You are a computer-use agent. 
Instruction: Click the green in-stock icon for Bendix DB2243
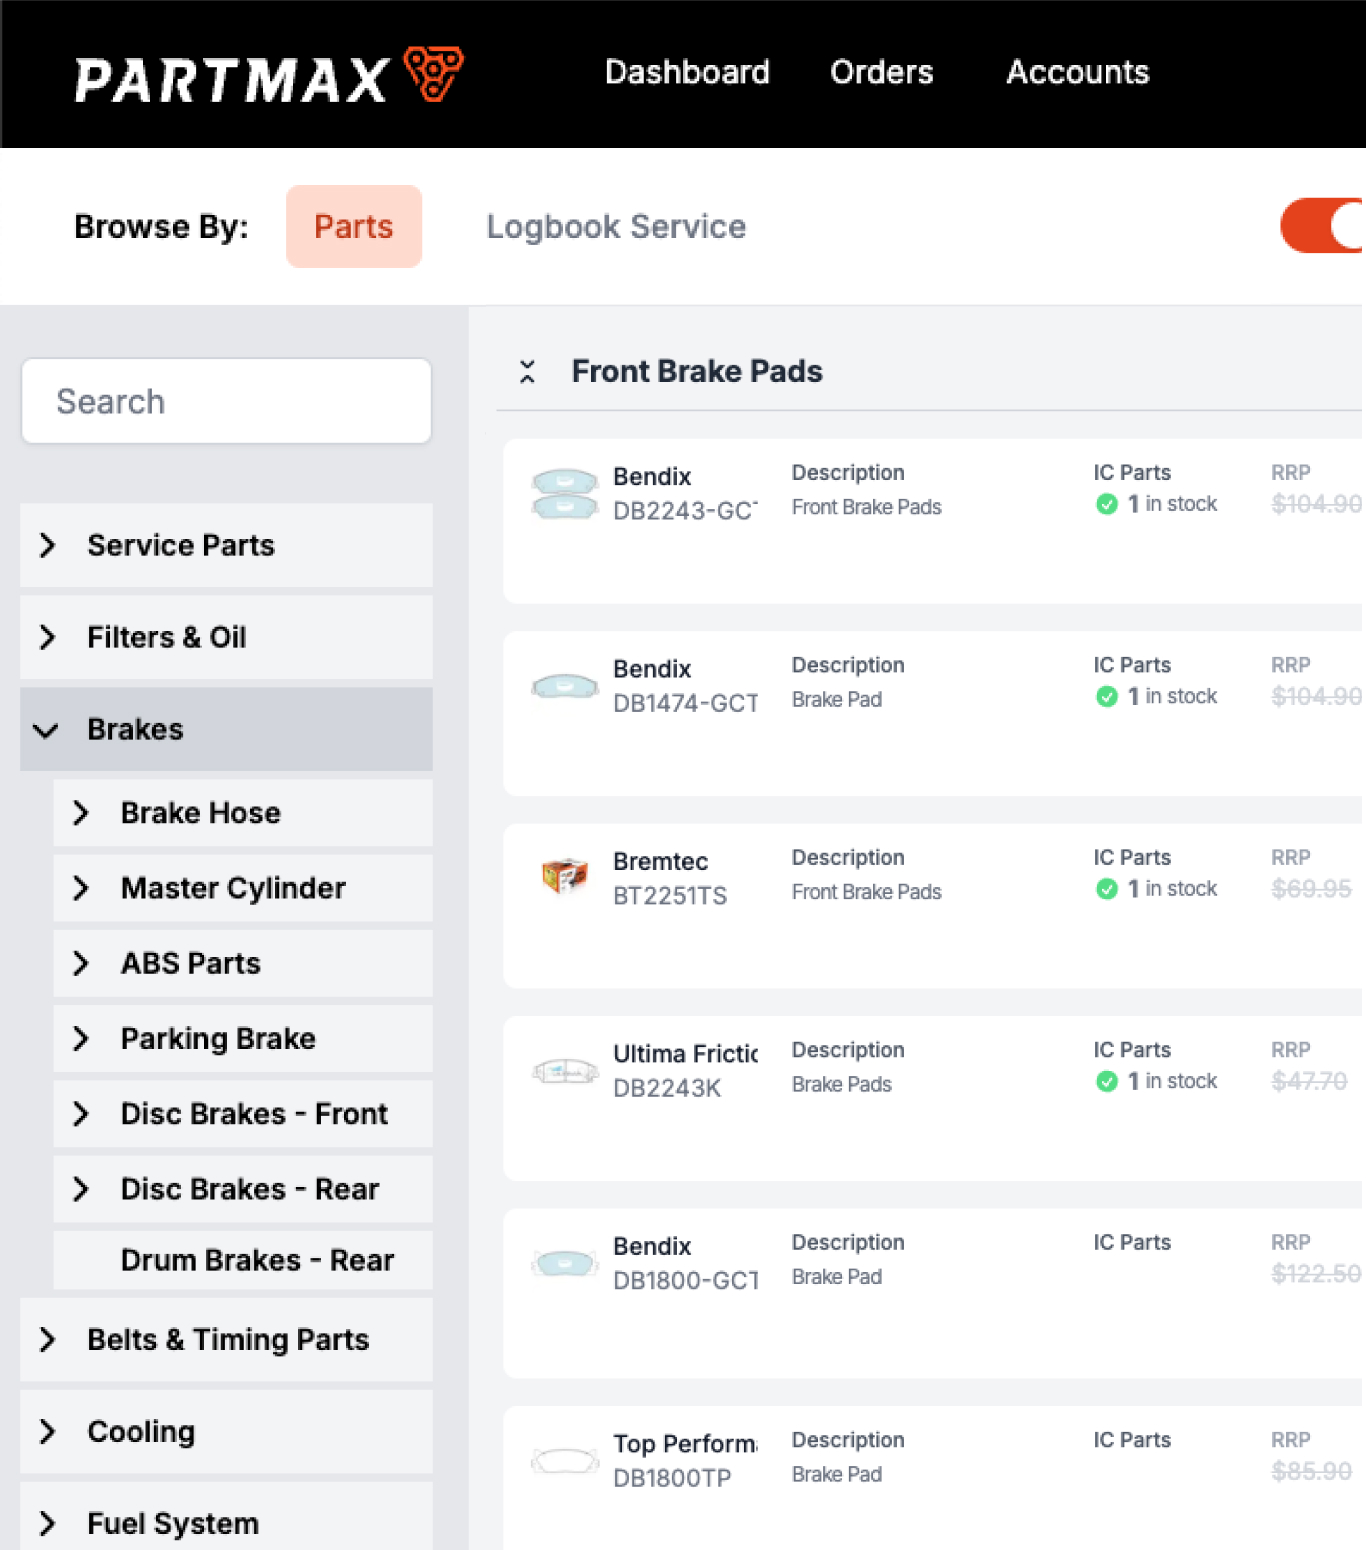(1107, 504)
